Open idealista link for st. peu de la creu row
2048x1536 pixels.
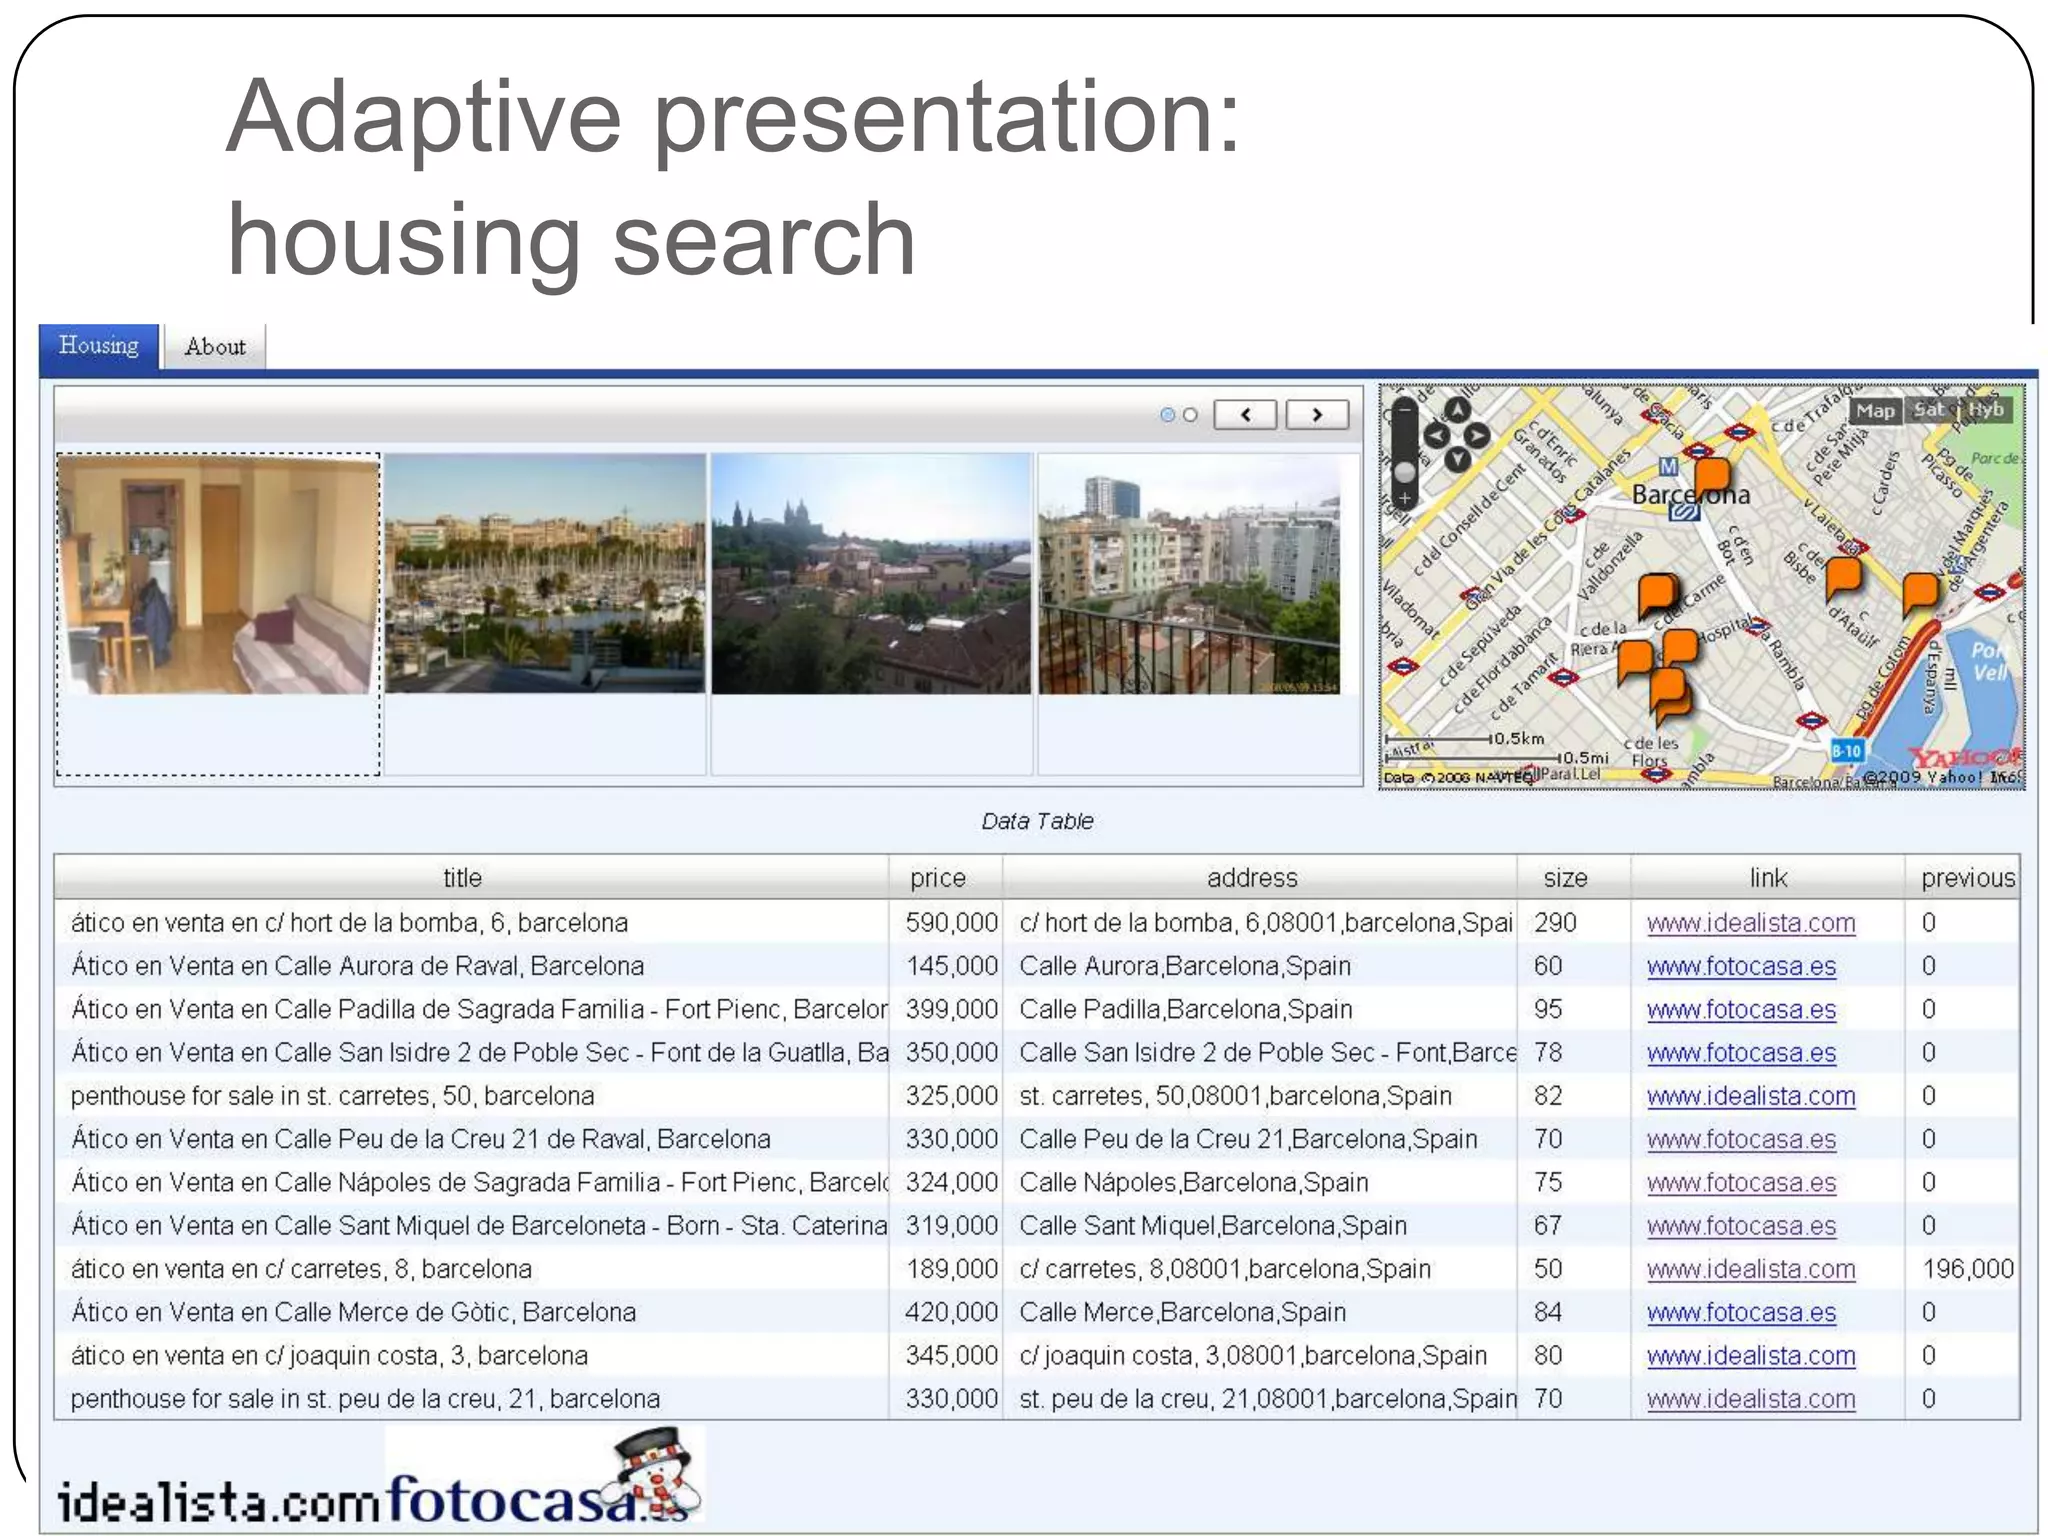[1751, 1399]
